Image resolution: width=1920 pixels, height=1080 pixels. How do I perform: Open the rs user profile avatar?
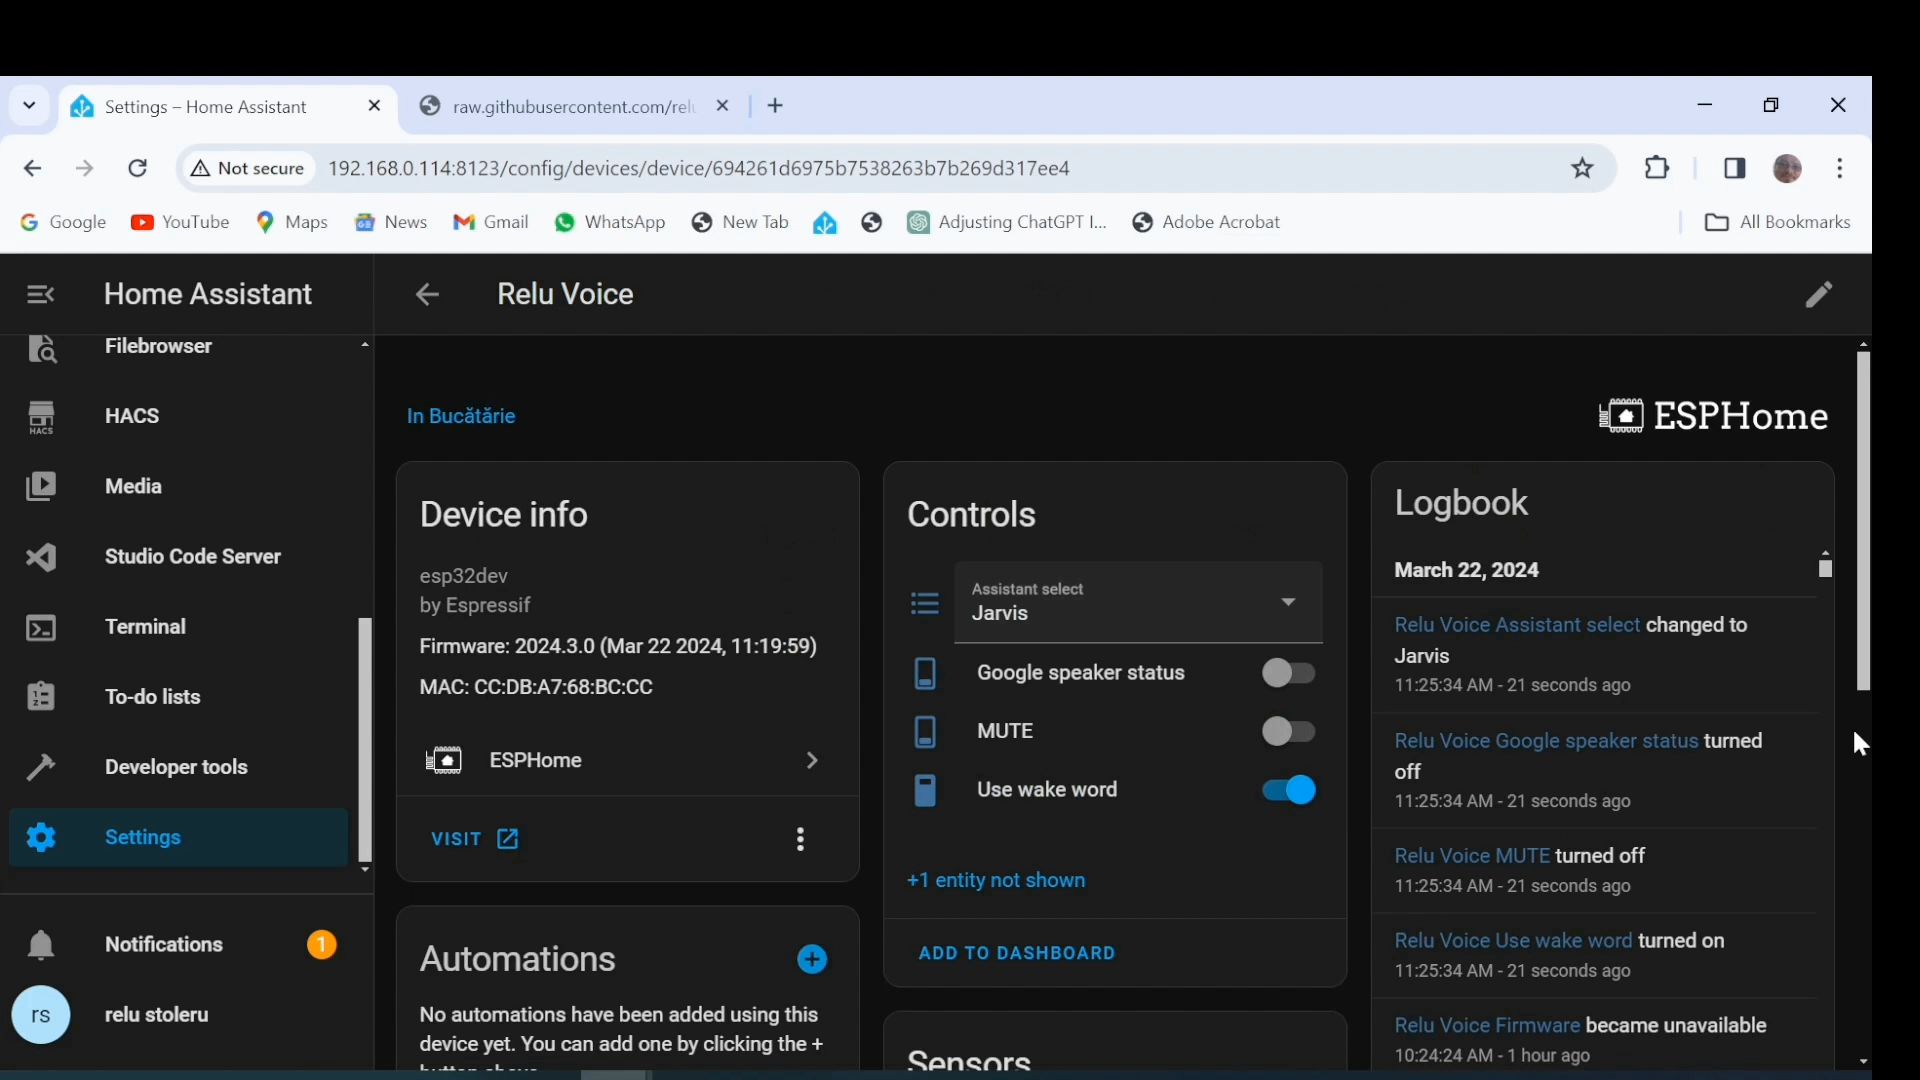(40, 1015)
